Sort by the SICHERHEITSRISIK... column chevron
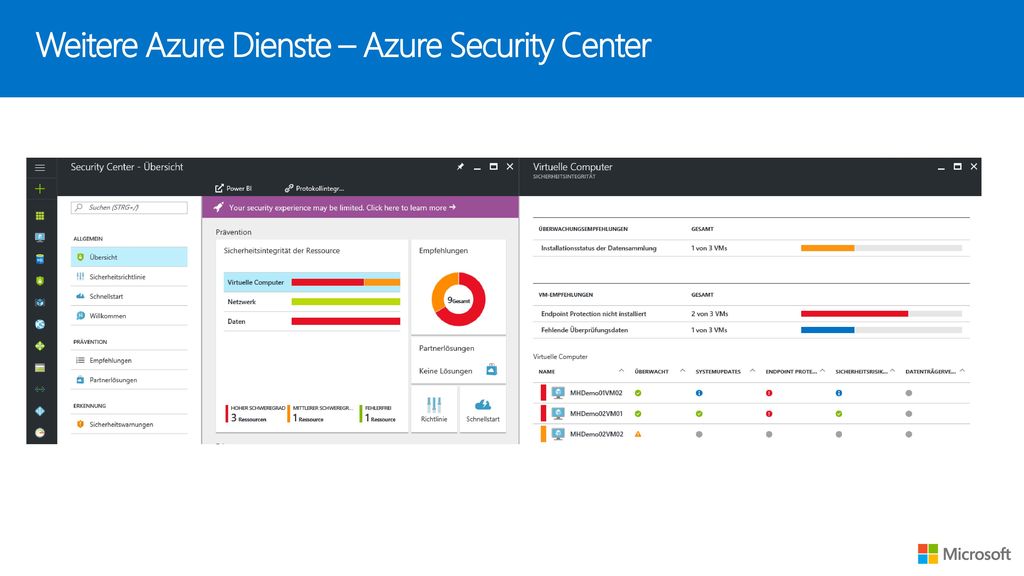The image size is (1024, 576). [x=892, y=371]
